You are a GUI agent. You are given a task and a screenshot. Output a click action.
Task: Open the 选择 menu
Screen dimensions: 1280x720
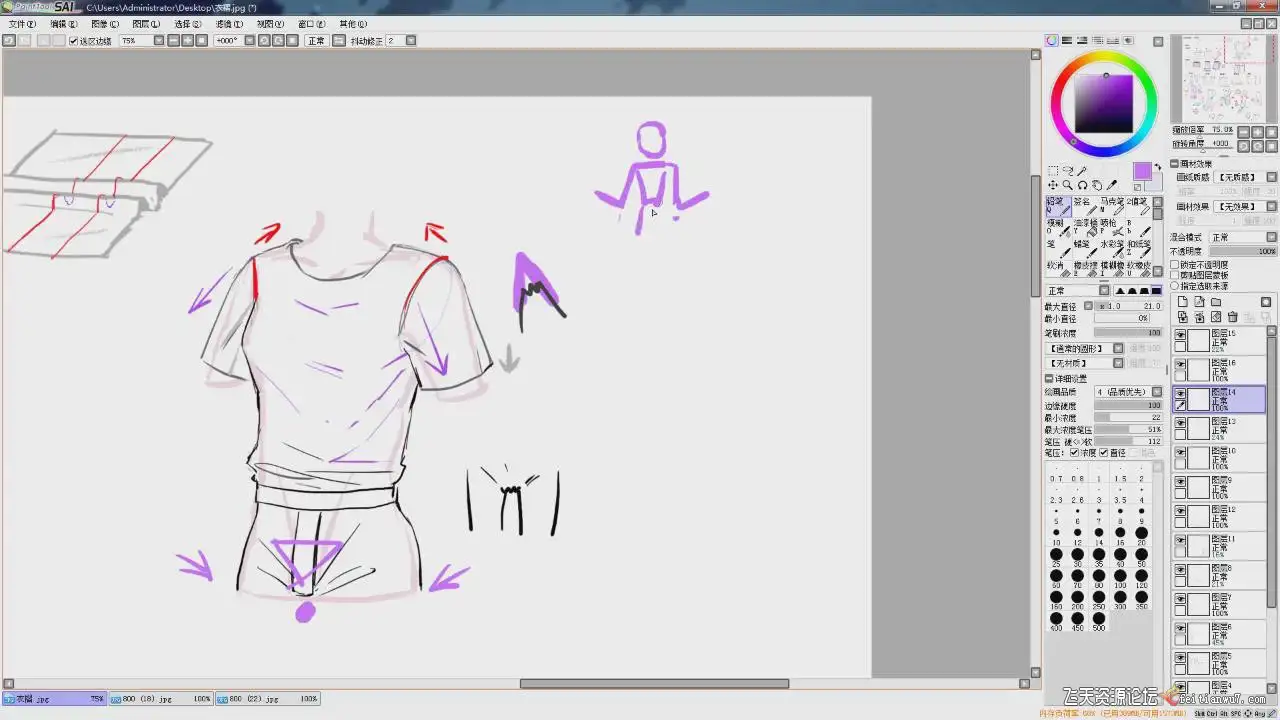188,24
